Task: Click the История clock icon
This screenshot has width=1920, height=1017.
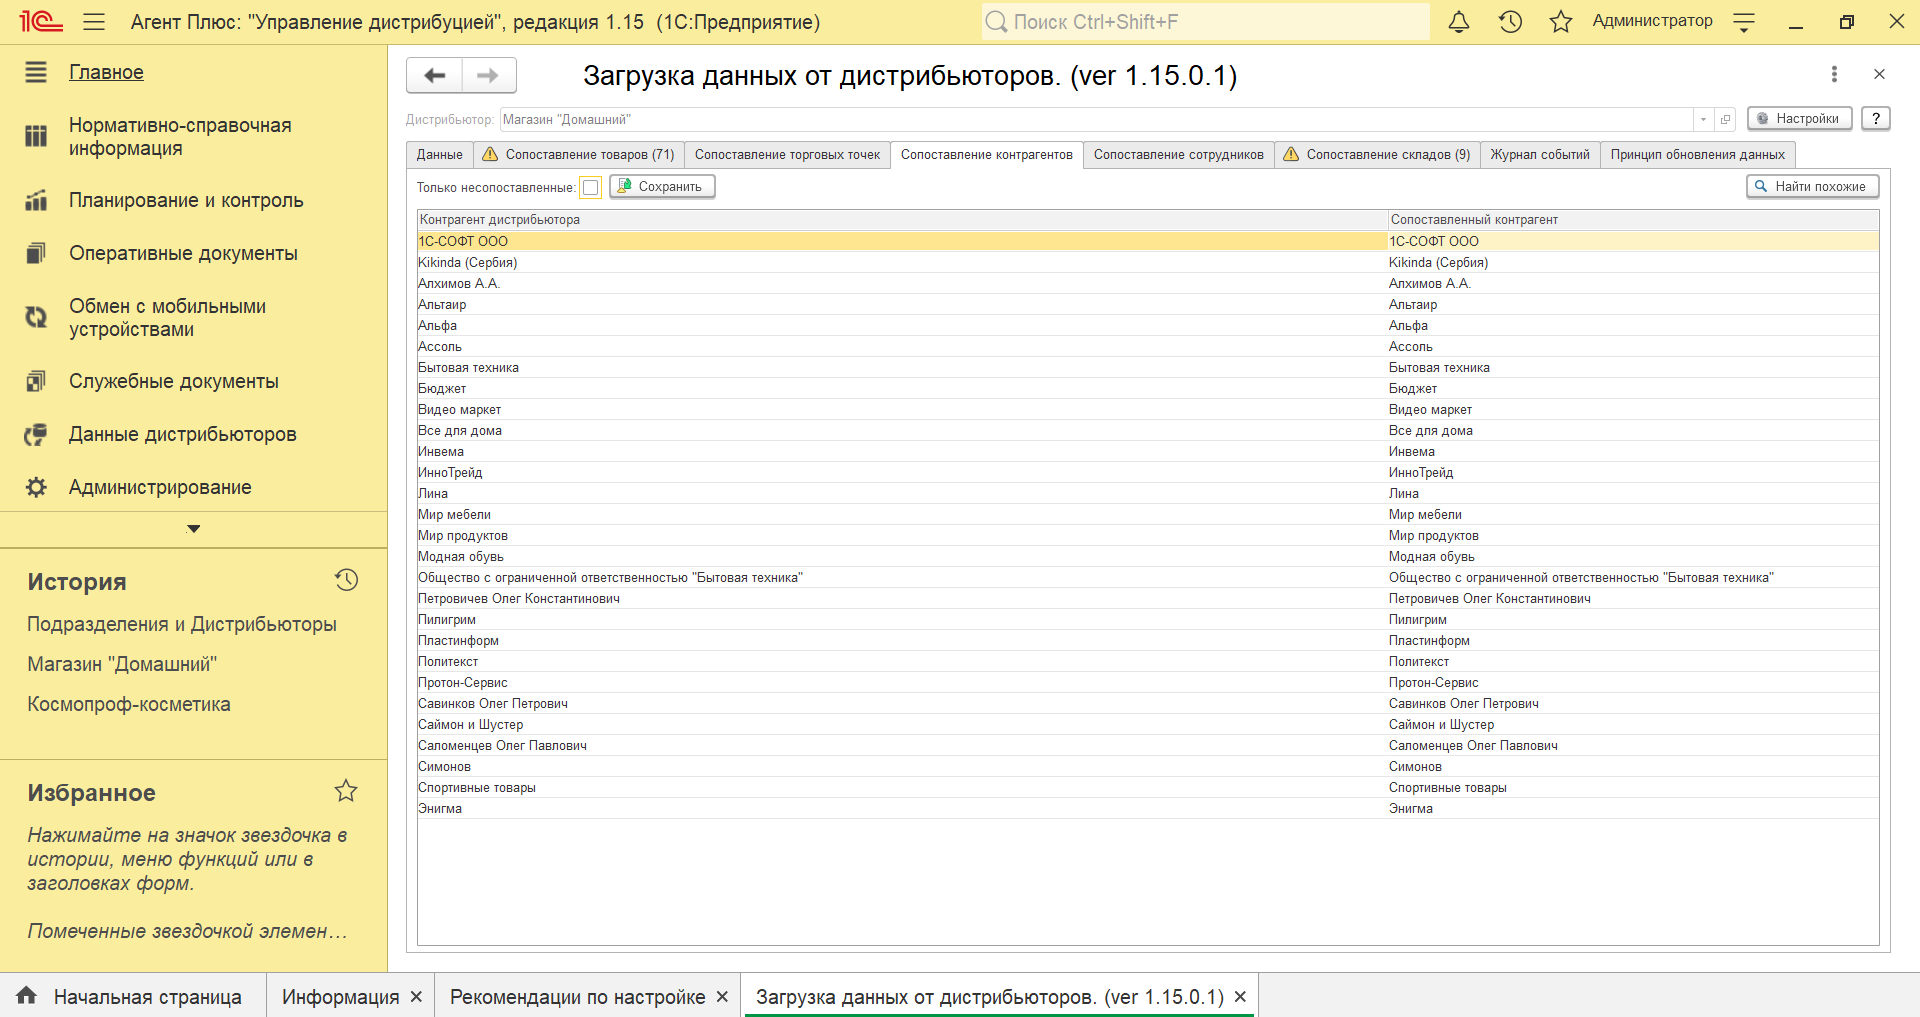Action: [346, 580]
